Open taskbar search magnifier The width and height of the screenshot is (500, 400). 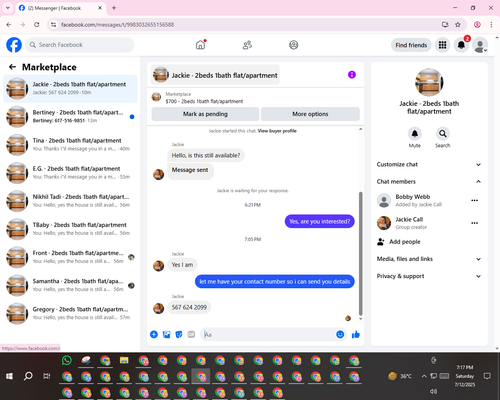[28, 376]
